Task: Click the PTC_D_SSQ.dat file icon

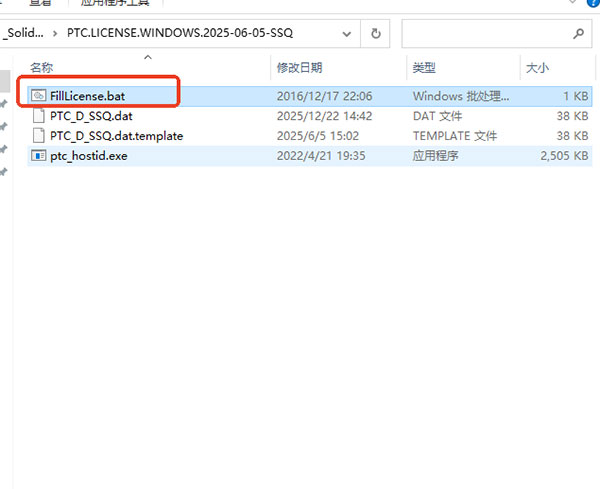Action: pos(38,116)
